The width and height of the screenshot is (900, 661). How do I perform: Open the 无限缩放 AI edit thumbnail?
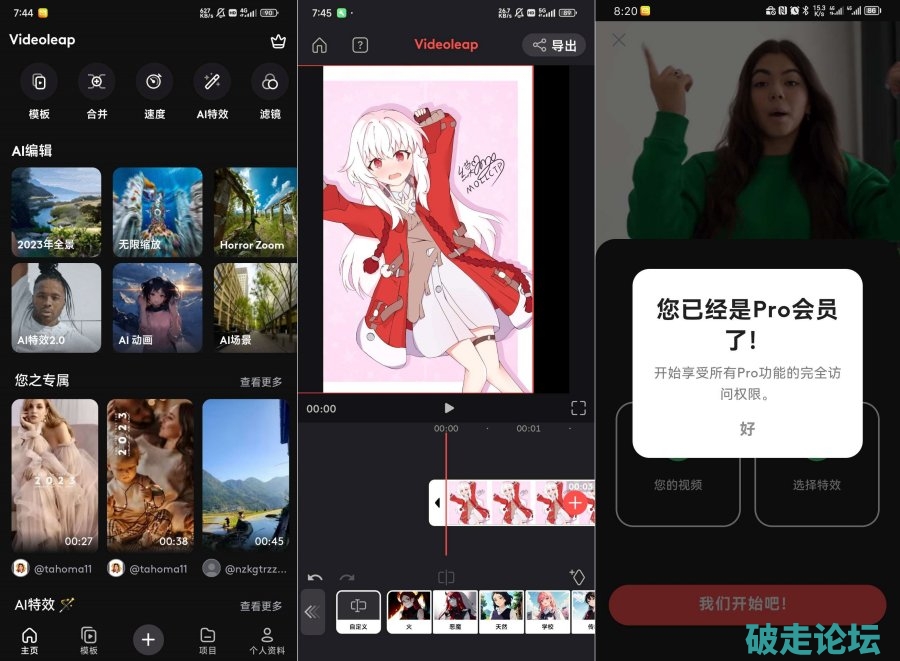156,212
